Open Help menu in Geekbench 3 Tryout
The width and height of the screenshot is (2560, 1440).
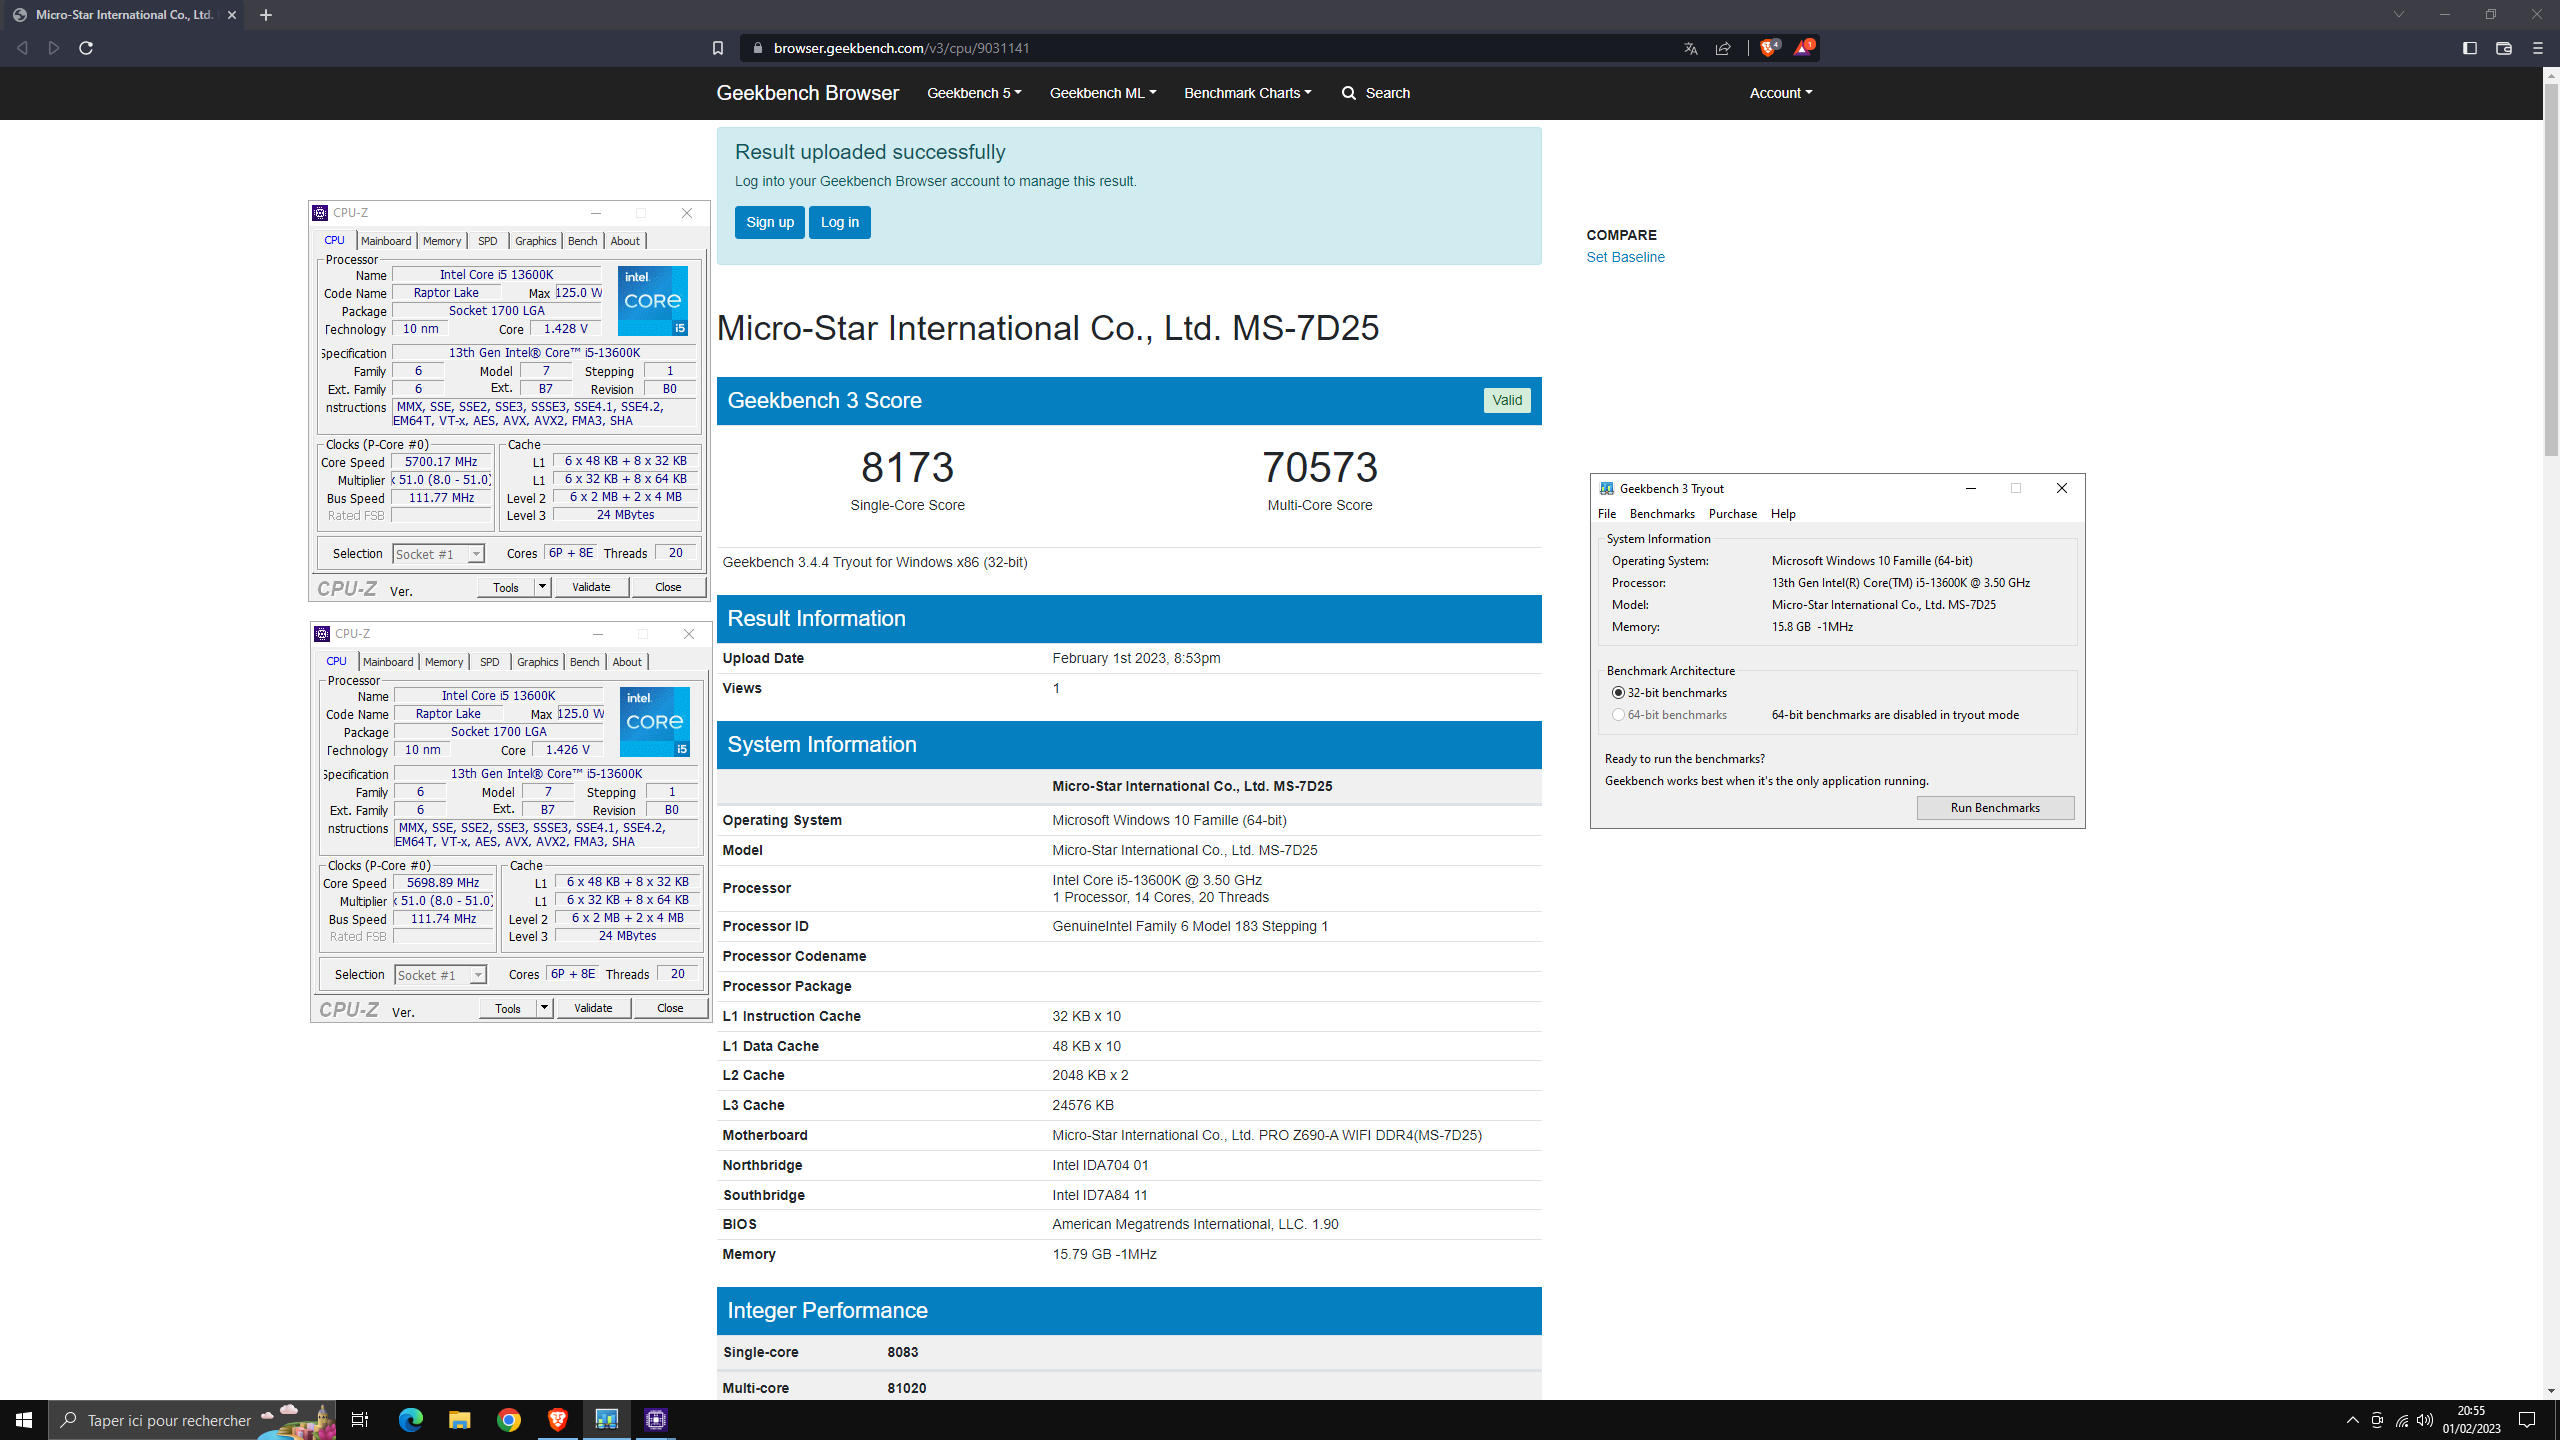pos(1783,514)
